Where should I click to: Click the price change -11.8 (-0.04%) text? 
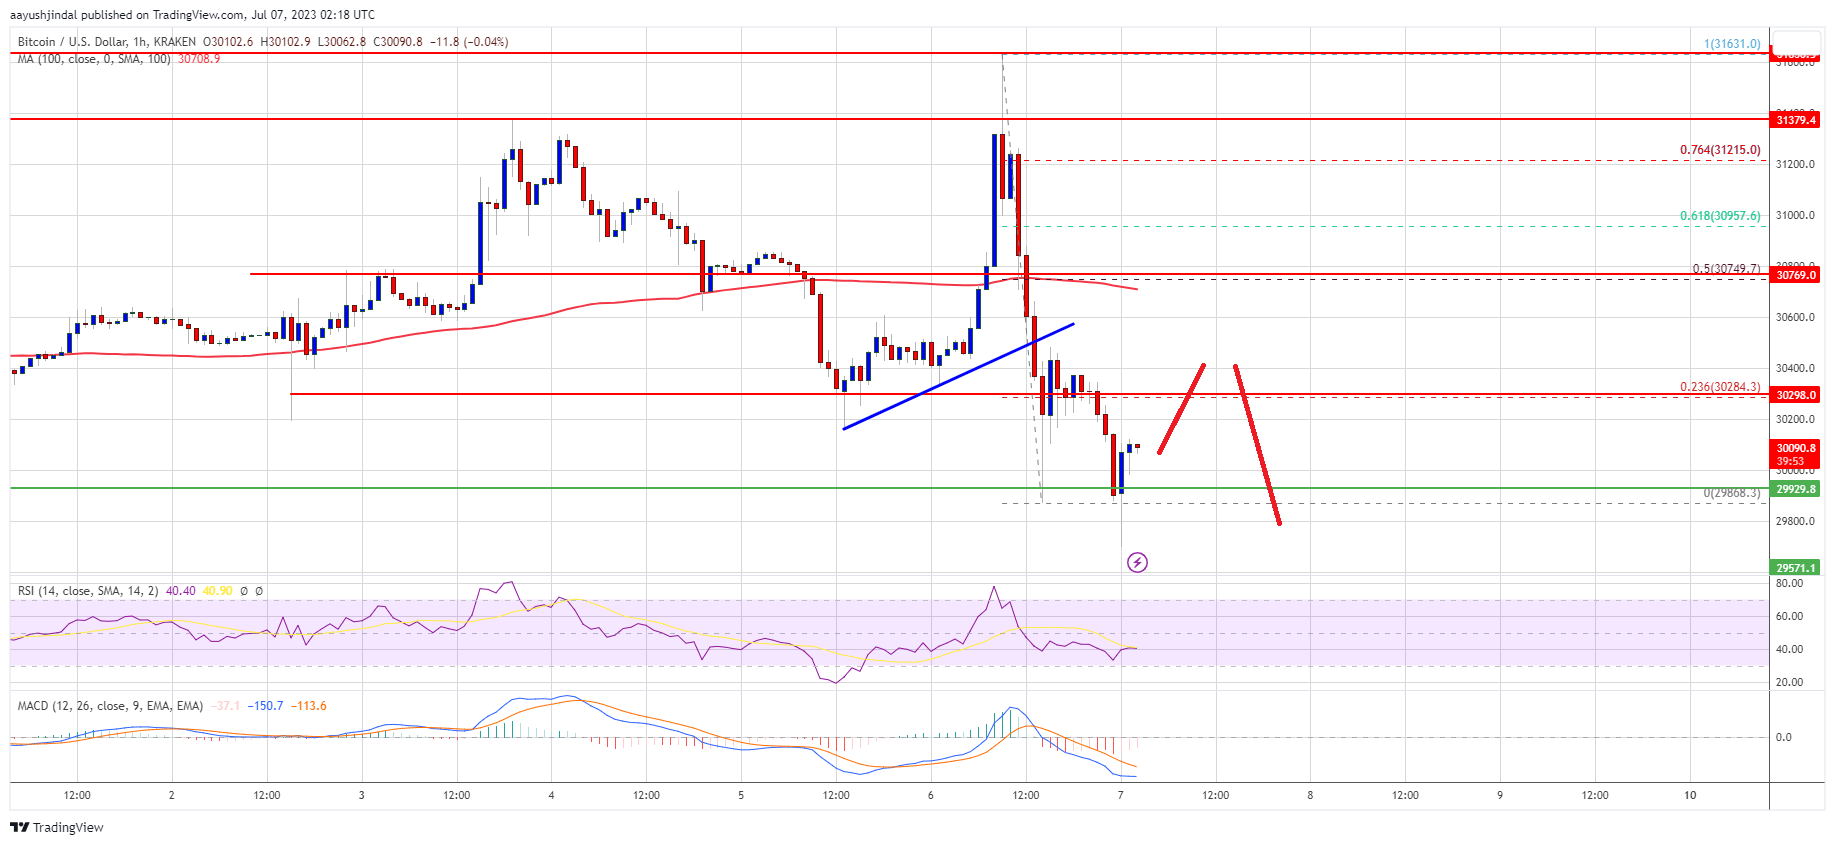(x=468, y=42)
